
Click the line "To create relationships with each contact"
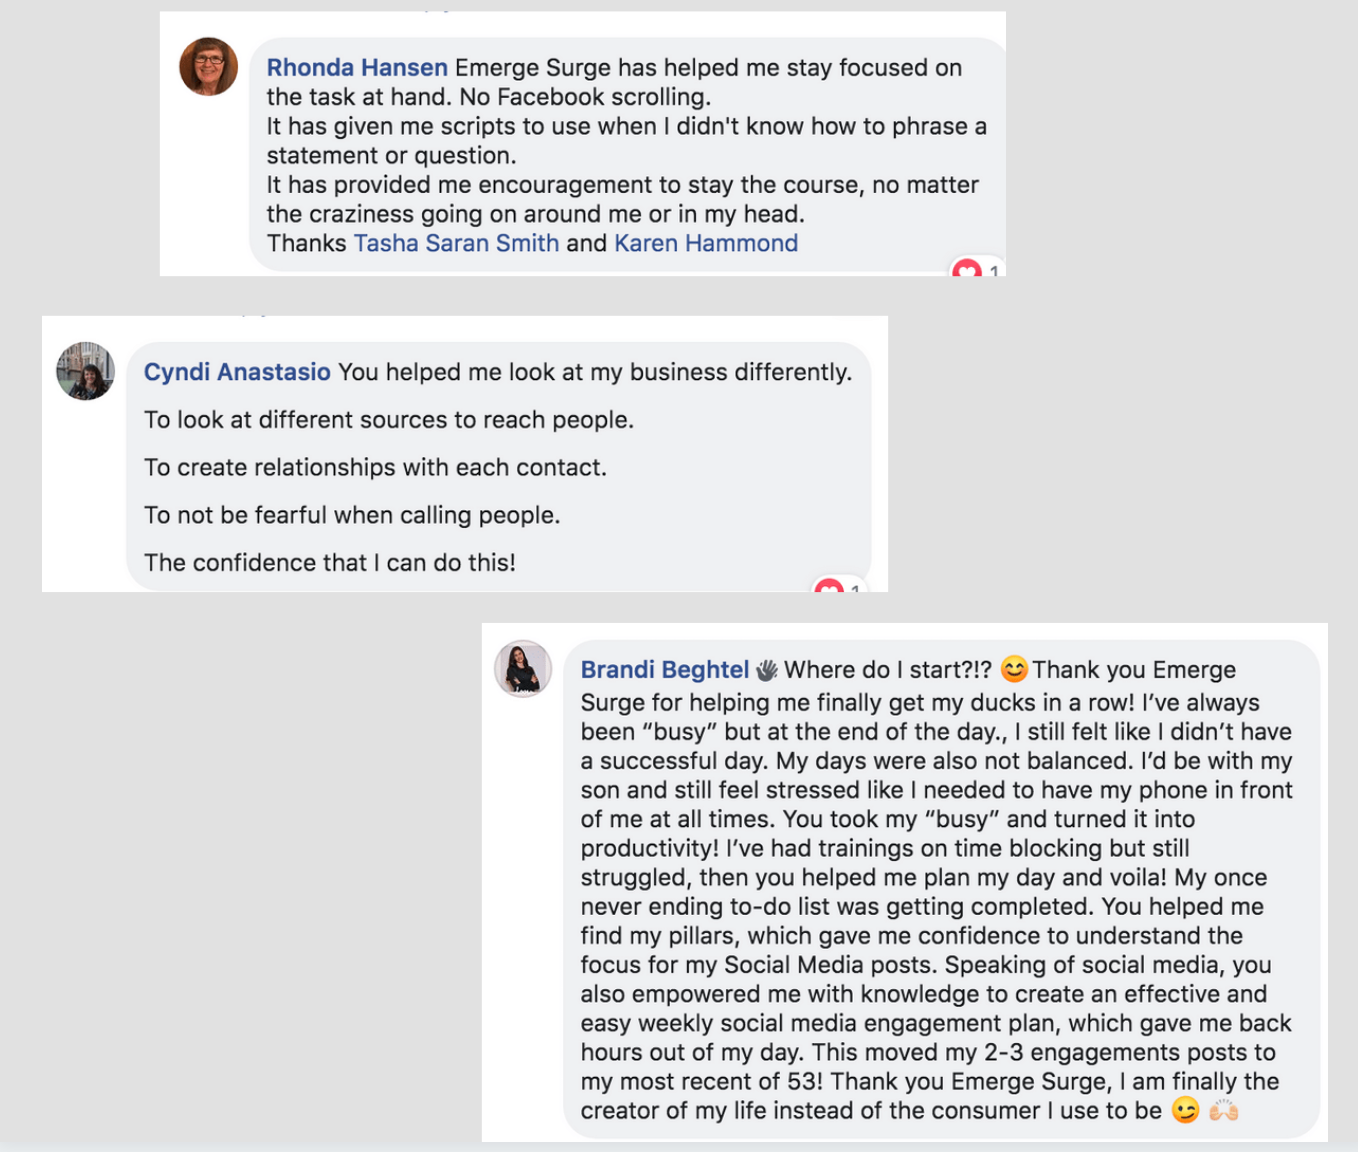coord(375,468)
